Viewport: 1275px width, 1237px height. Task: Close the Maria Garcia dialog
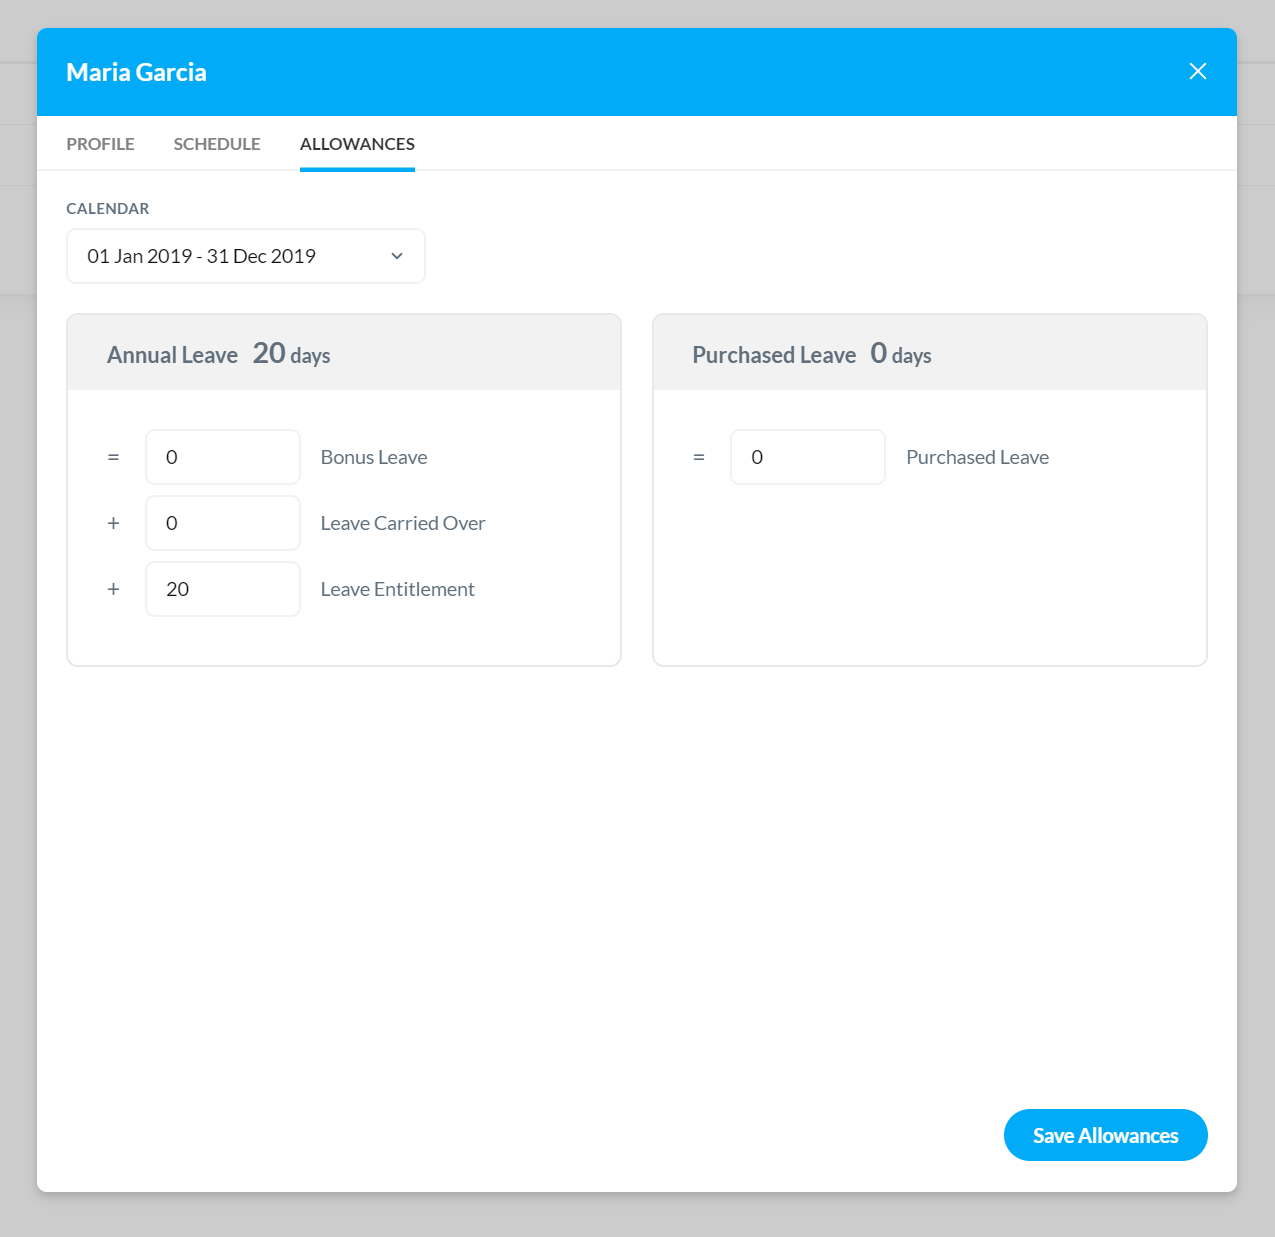[x=1197, y=71]
